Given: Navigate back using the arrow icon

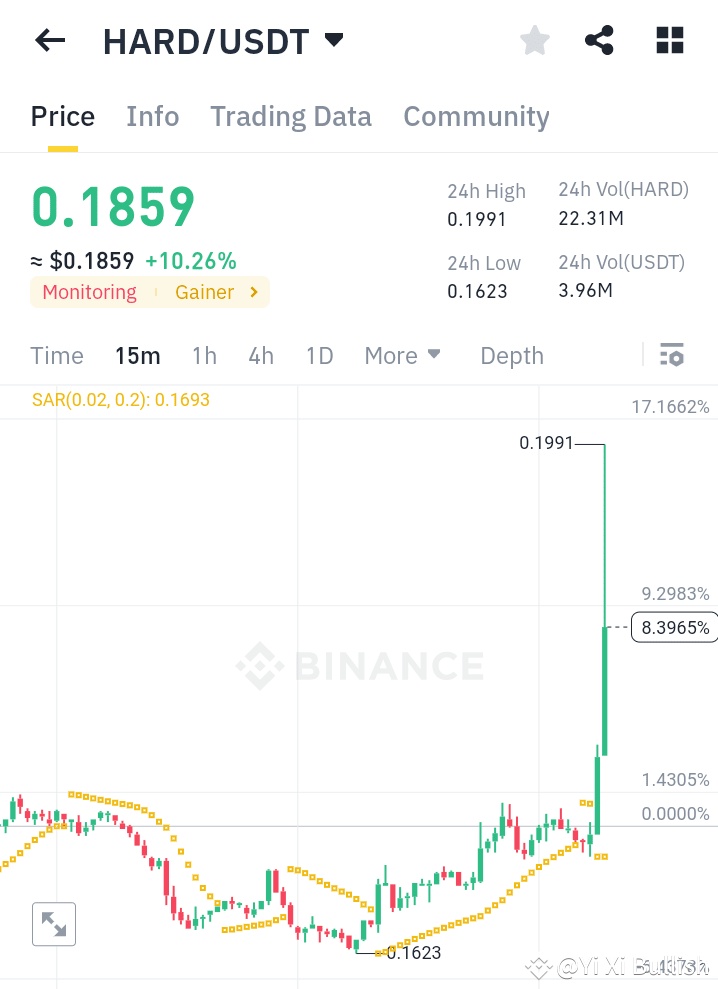Looking at the screenshot, I should pos(48,40).
